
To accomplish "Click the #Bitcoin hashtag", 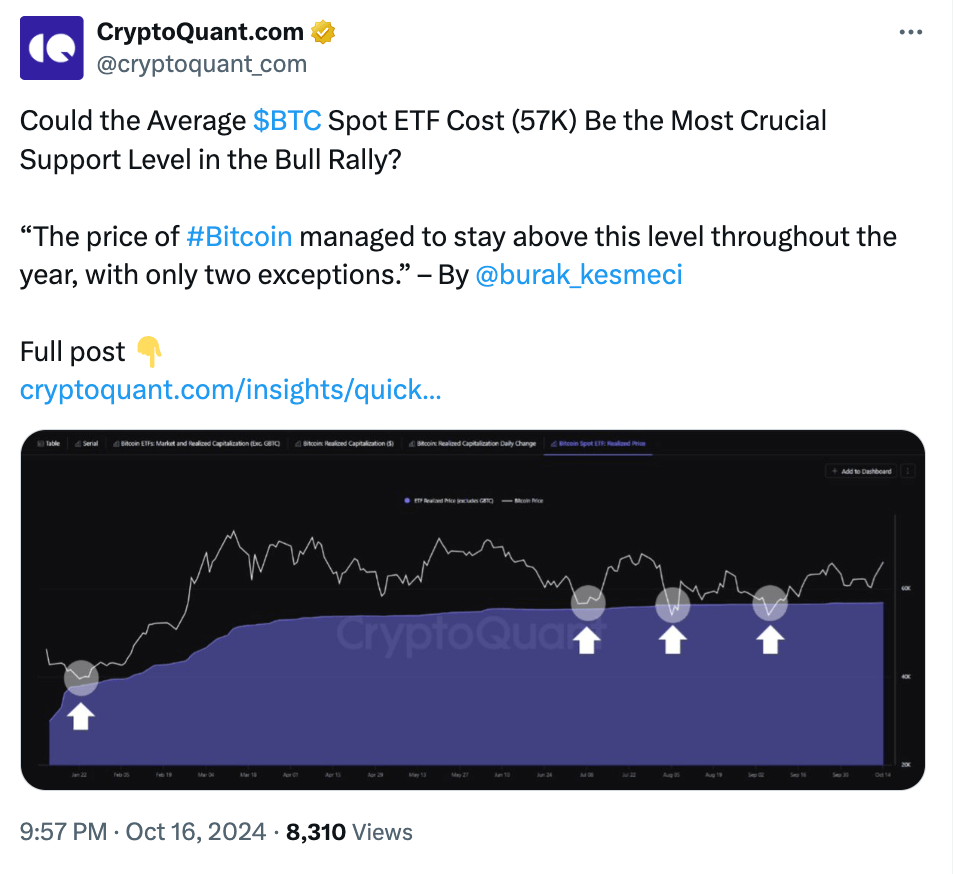I will [x=238, y=236].
